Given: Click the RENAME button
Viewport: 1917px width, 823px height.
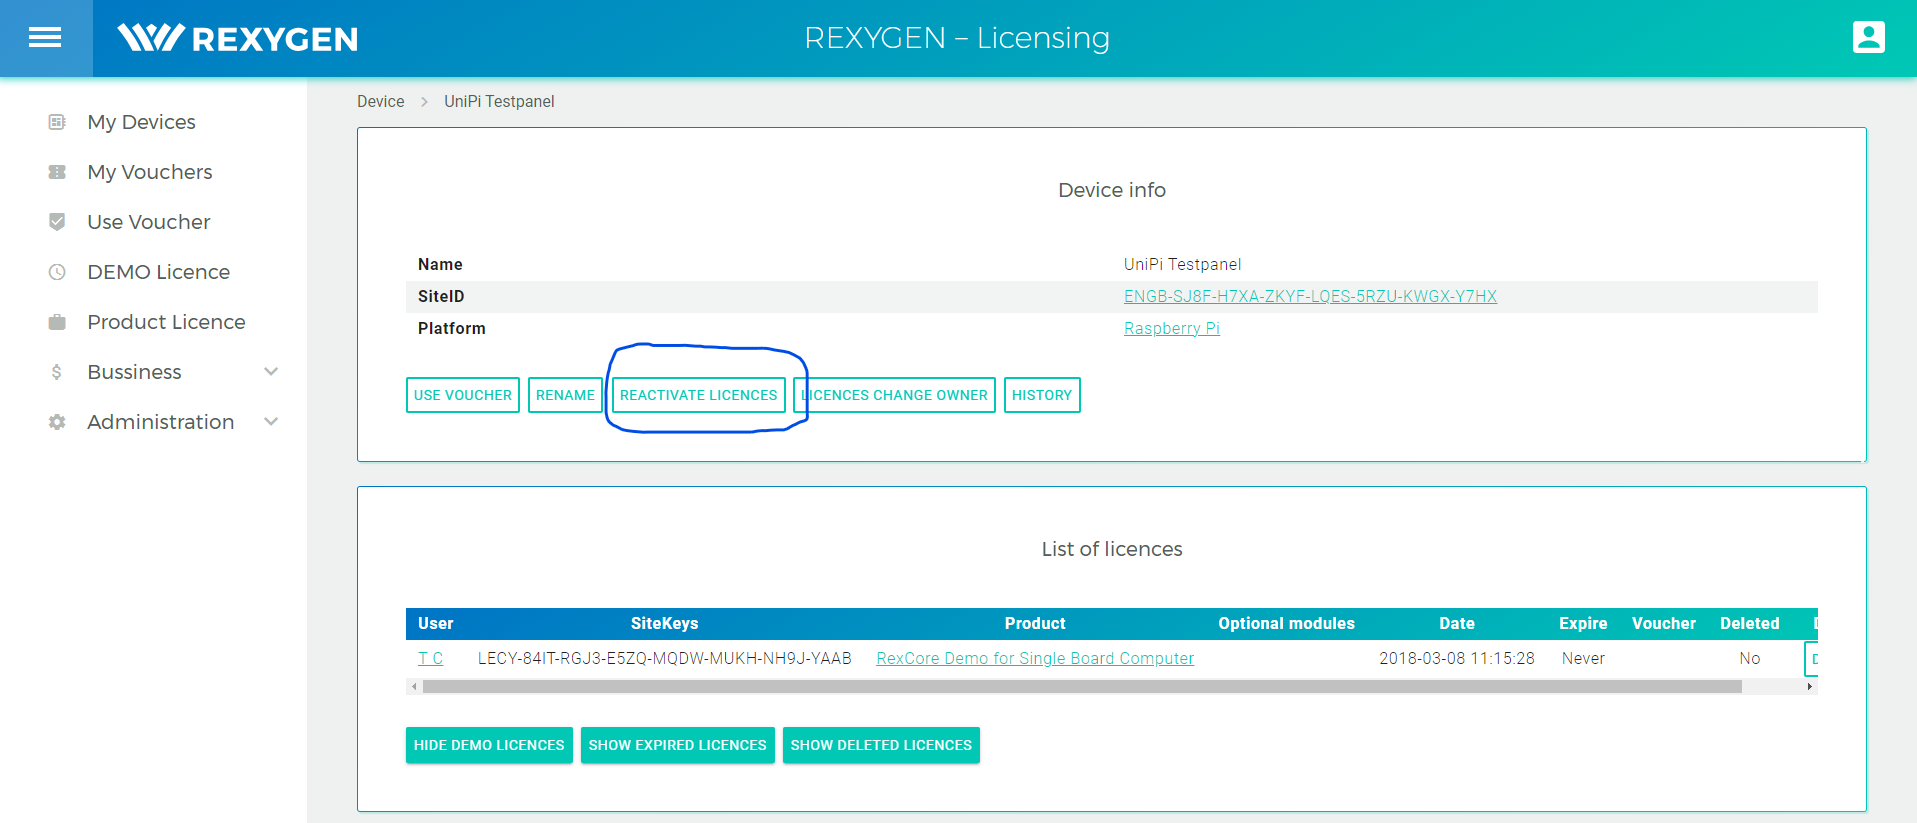Looking at the screenshot, I should [565, 395].
